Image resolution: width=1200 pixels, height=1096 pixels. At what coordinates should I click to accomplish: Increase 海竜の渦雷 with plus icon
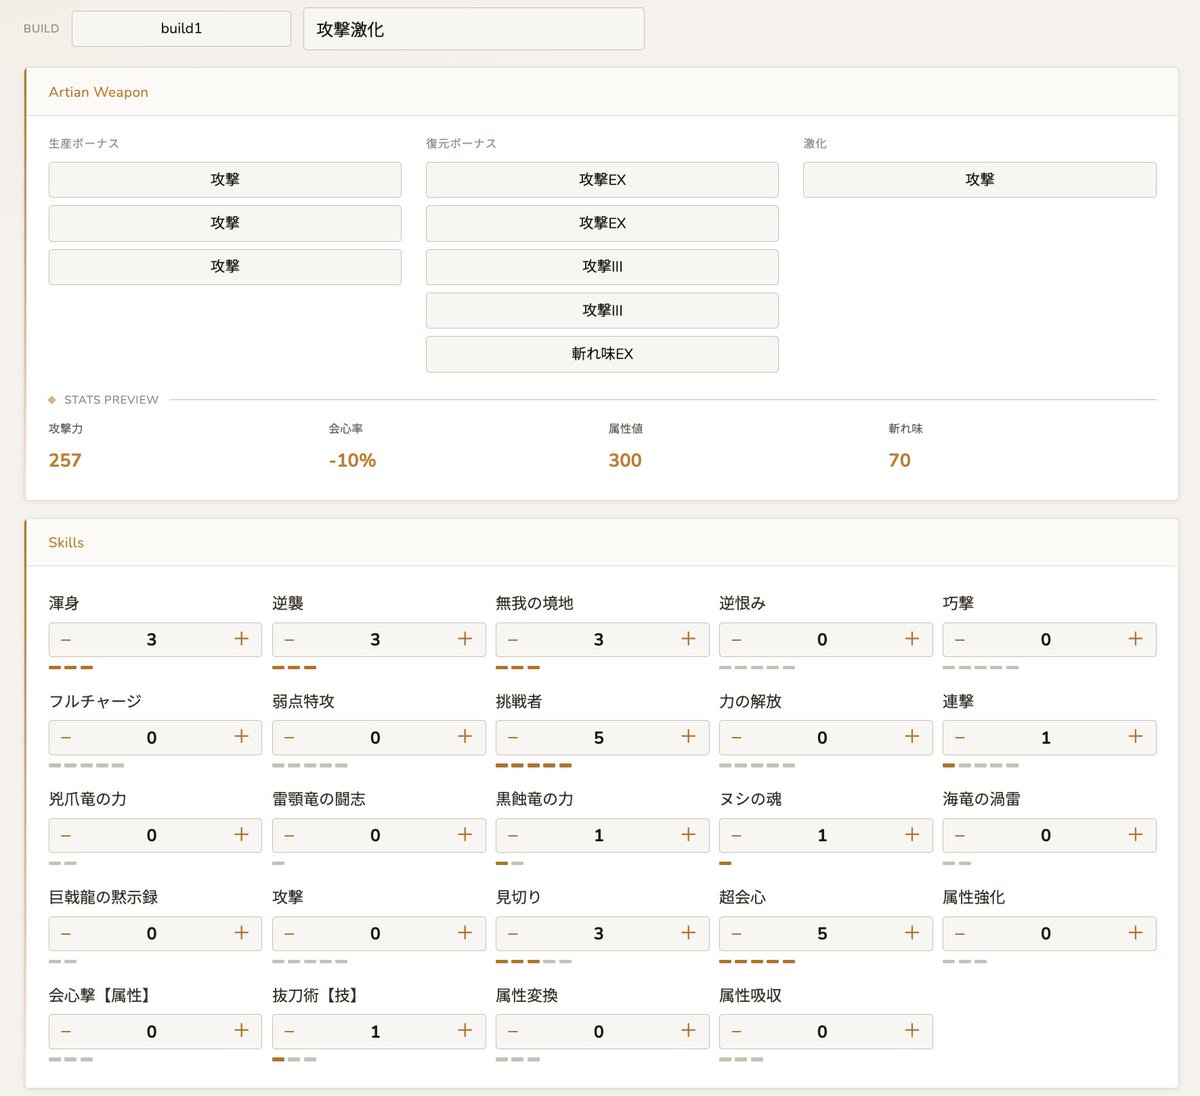point(1135,835)
